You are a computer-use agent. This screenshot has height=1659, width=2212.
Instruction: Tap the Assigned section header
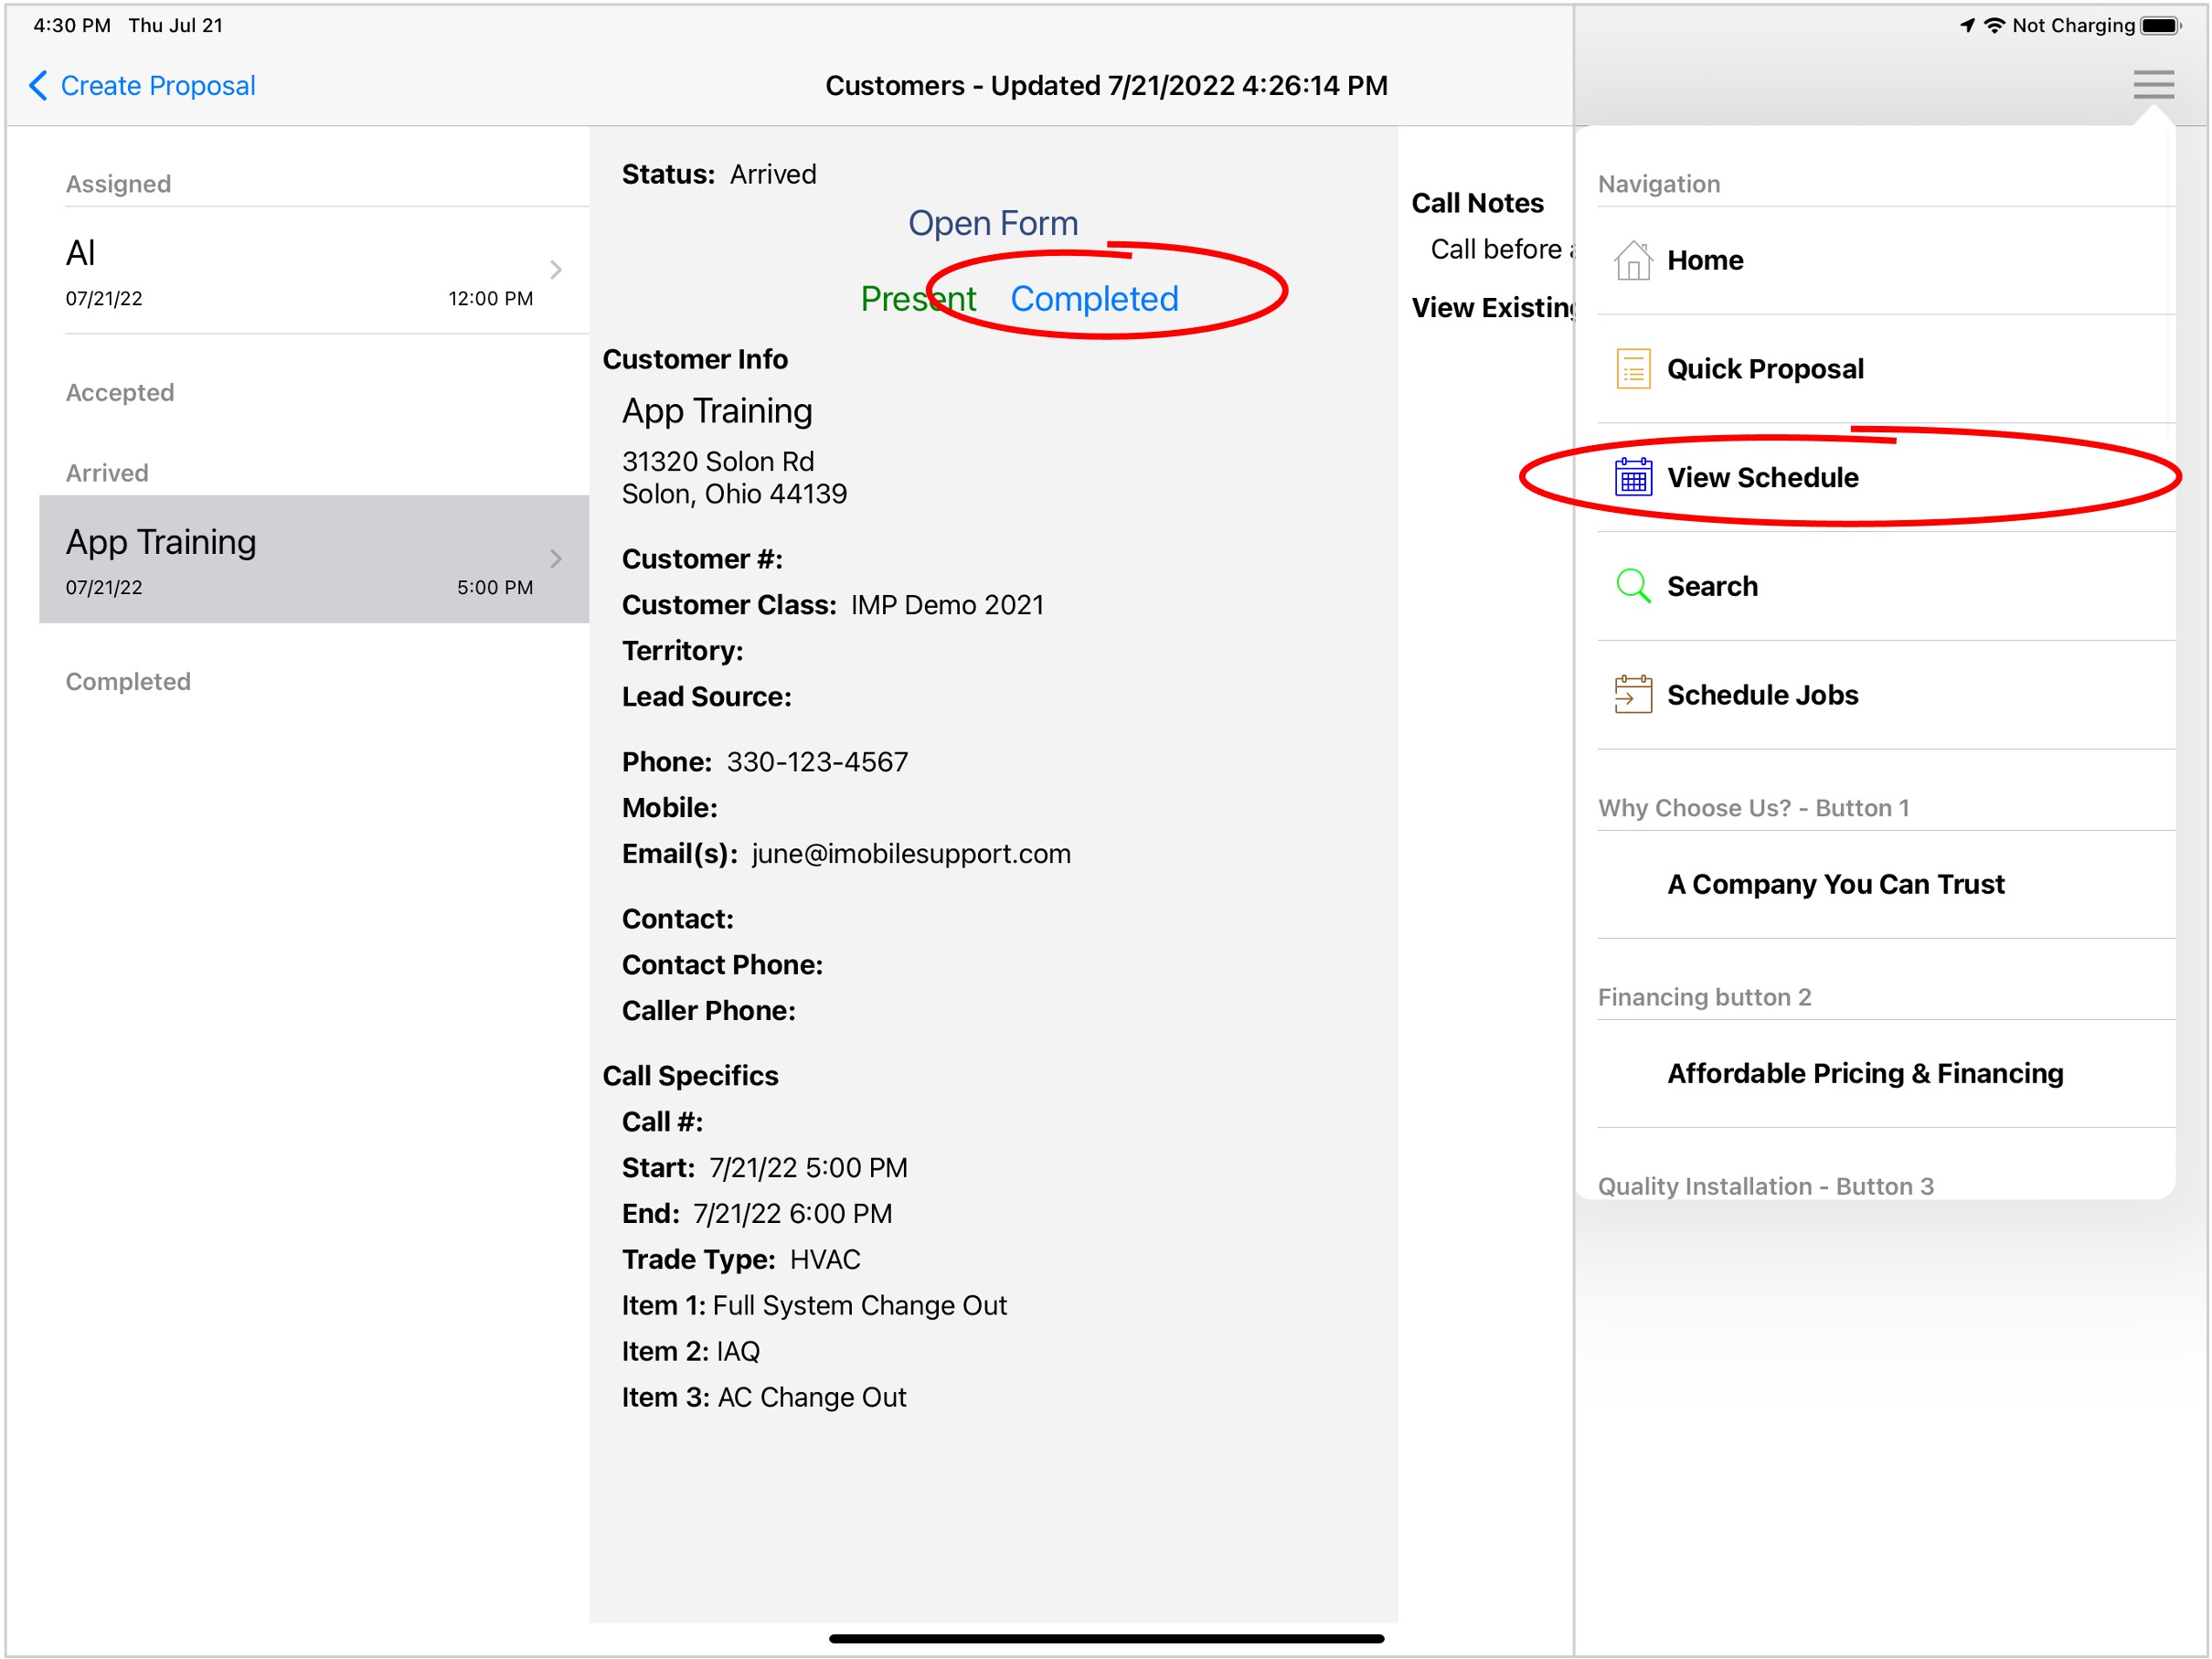118,184
